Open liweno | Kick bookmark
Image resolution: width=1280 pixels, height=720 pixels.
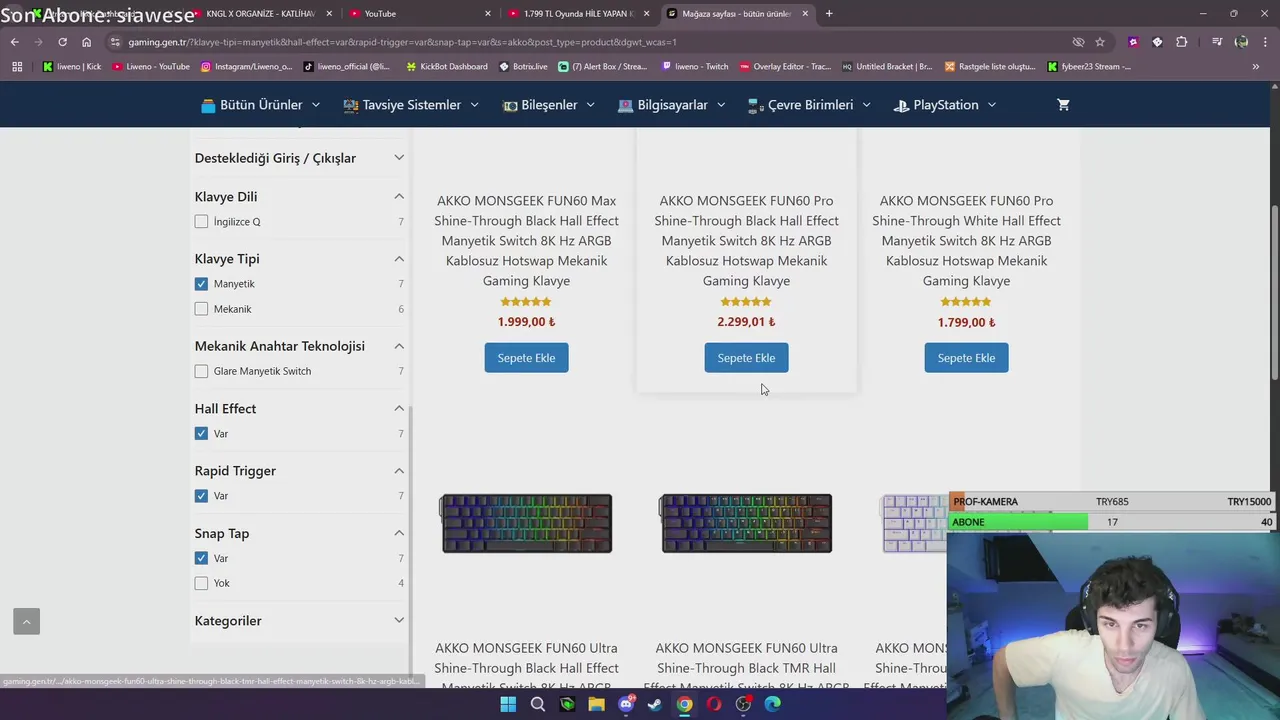pos(72,67)
